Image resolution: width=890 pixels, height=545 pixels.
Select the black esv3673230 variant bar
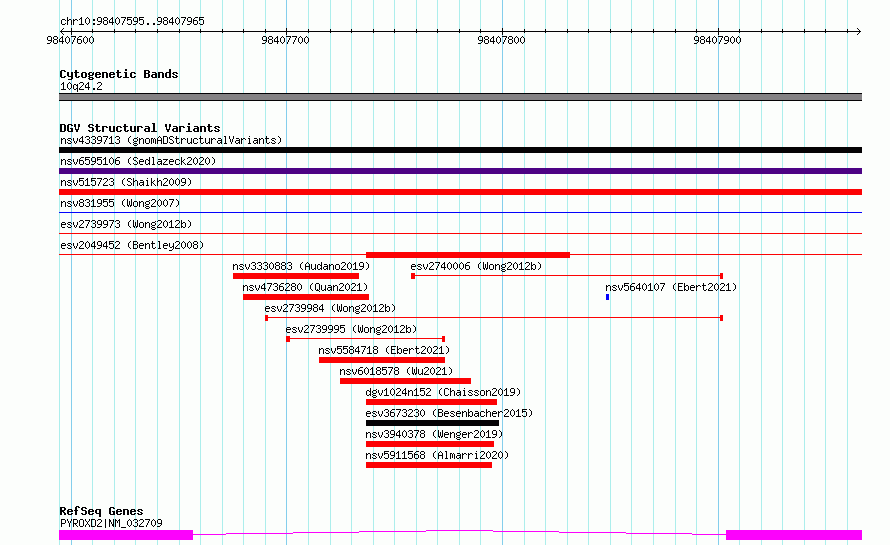433,423
